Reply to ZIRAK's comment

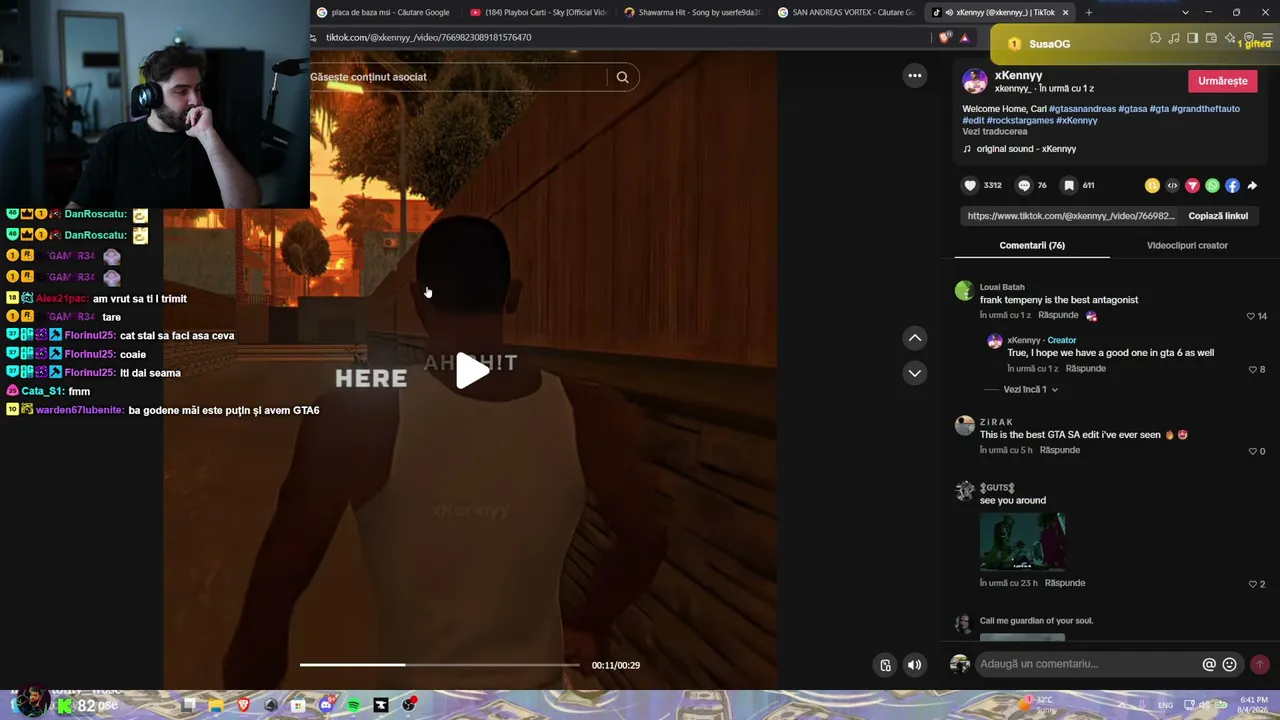tap(1060, 450)
